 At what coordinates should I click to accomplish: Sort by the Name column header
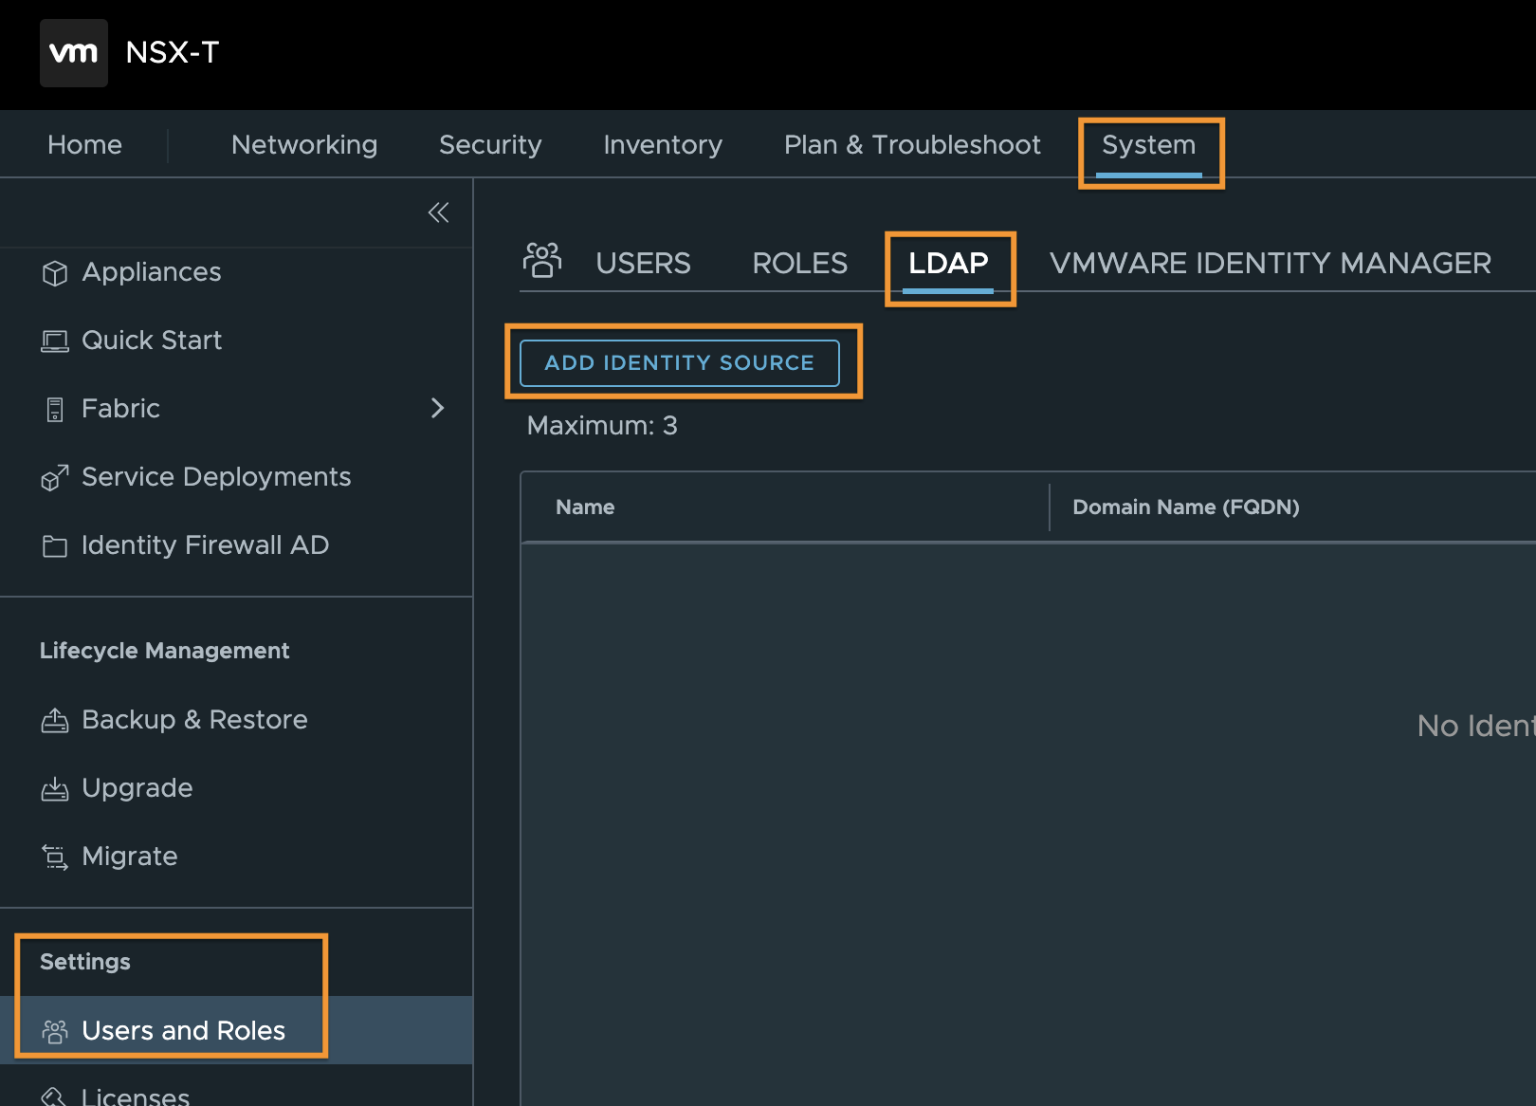click(x=585, y=507)
